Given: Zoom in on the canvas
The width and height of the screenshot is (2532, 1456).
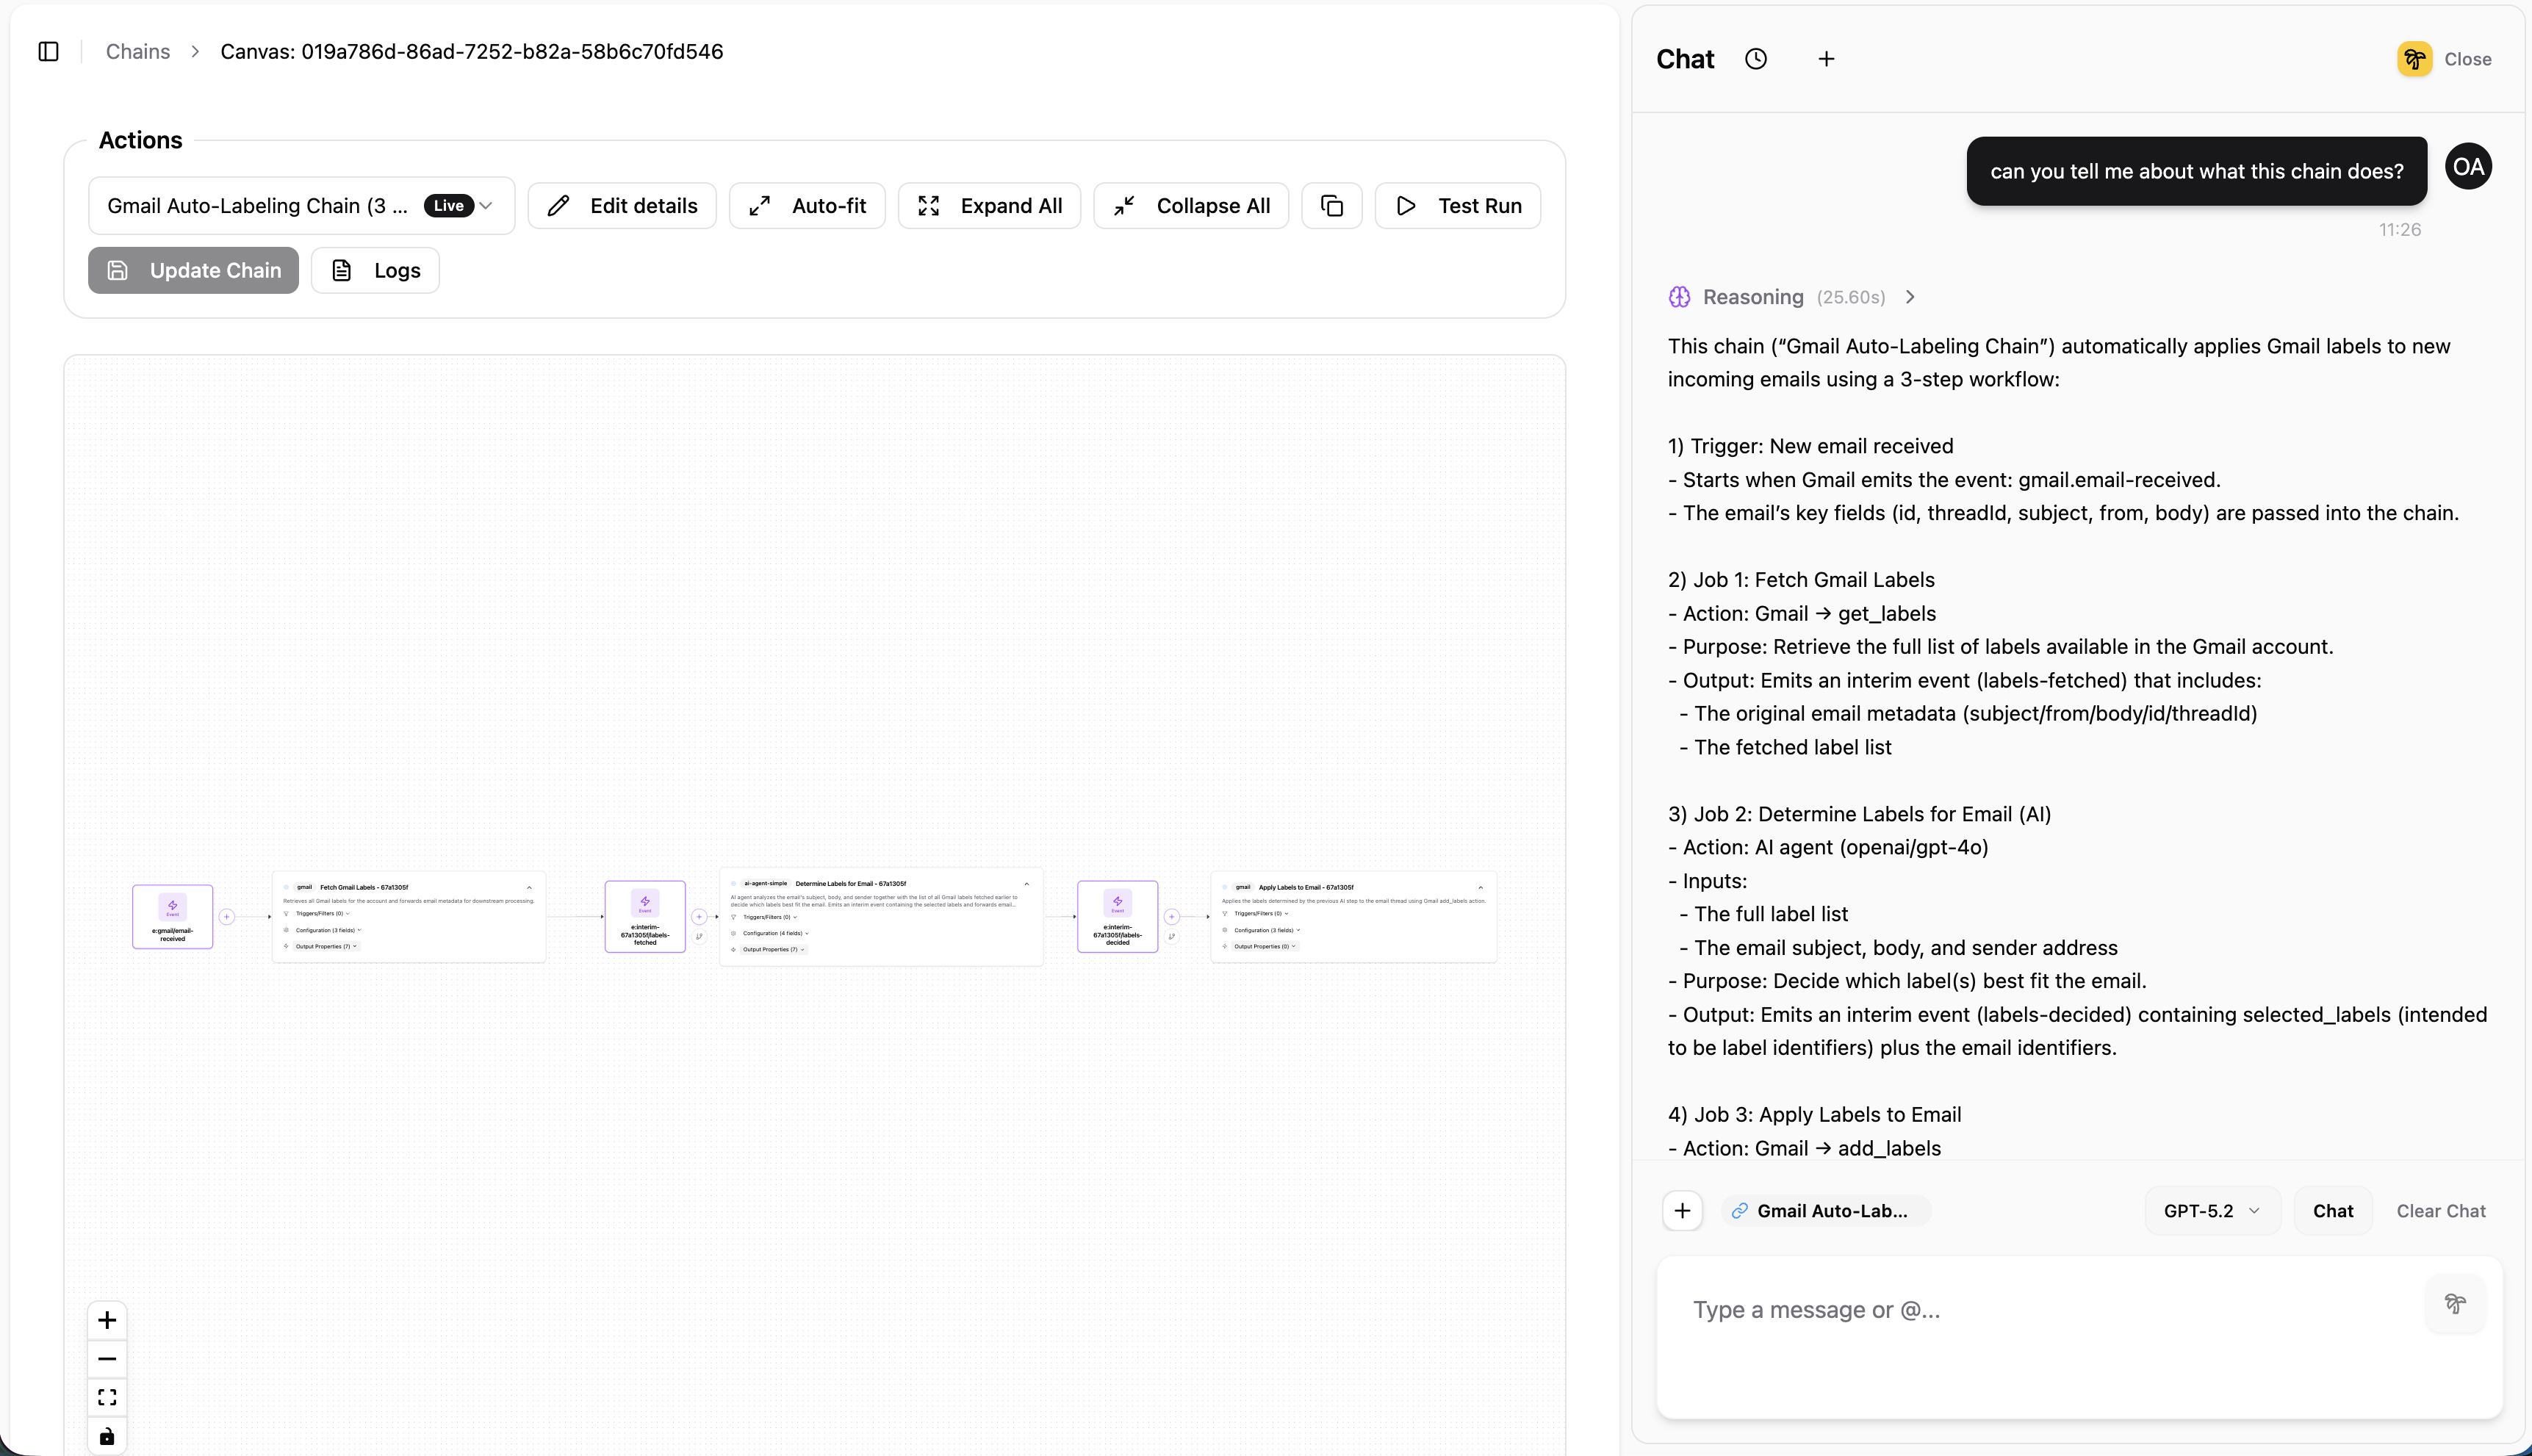Looking at the screenshot, I should click(107, 1319).
